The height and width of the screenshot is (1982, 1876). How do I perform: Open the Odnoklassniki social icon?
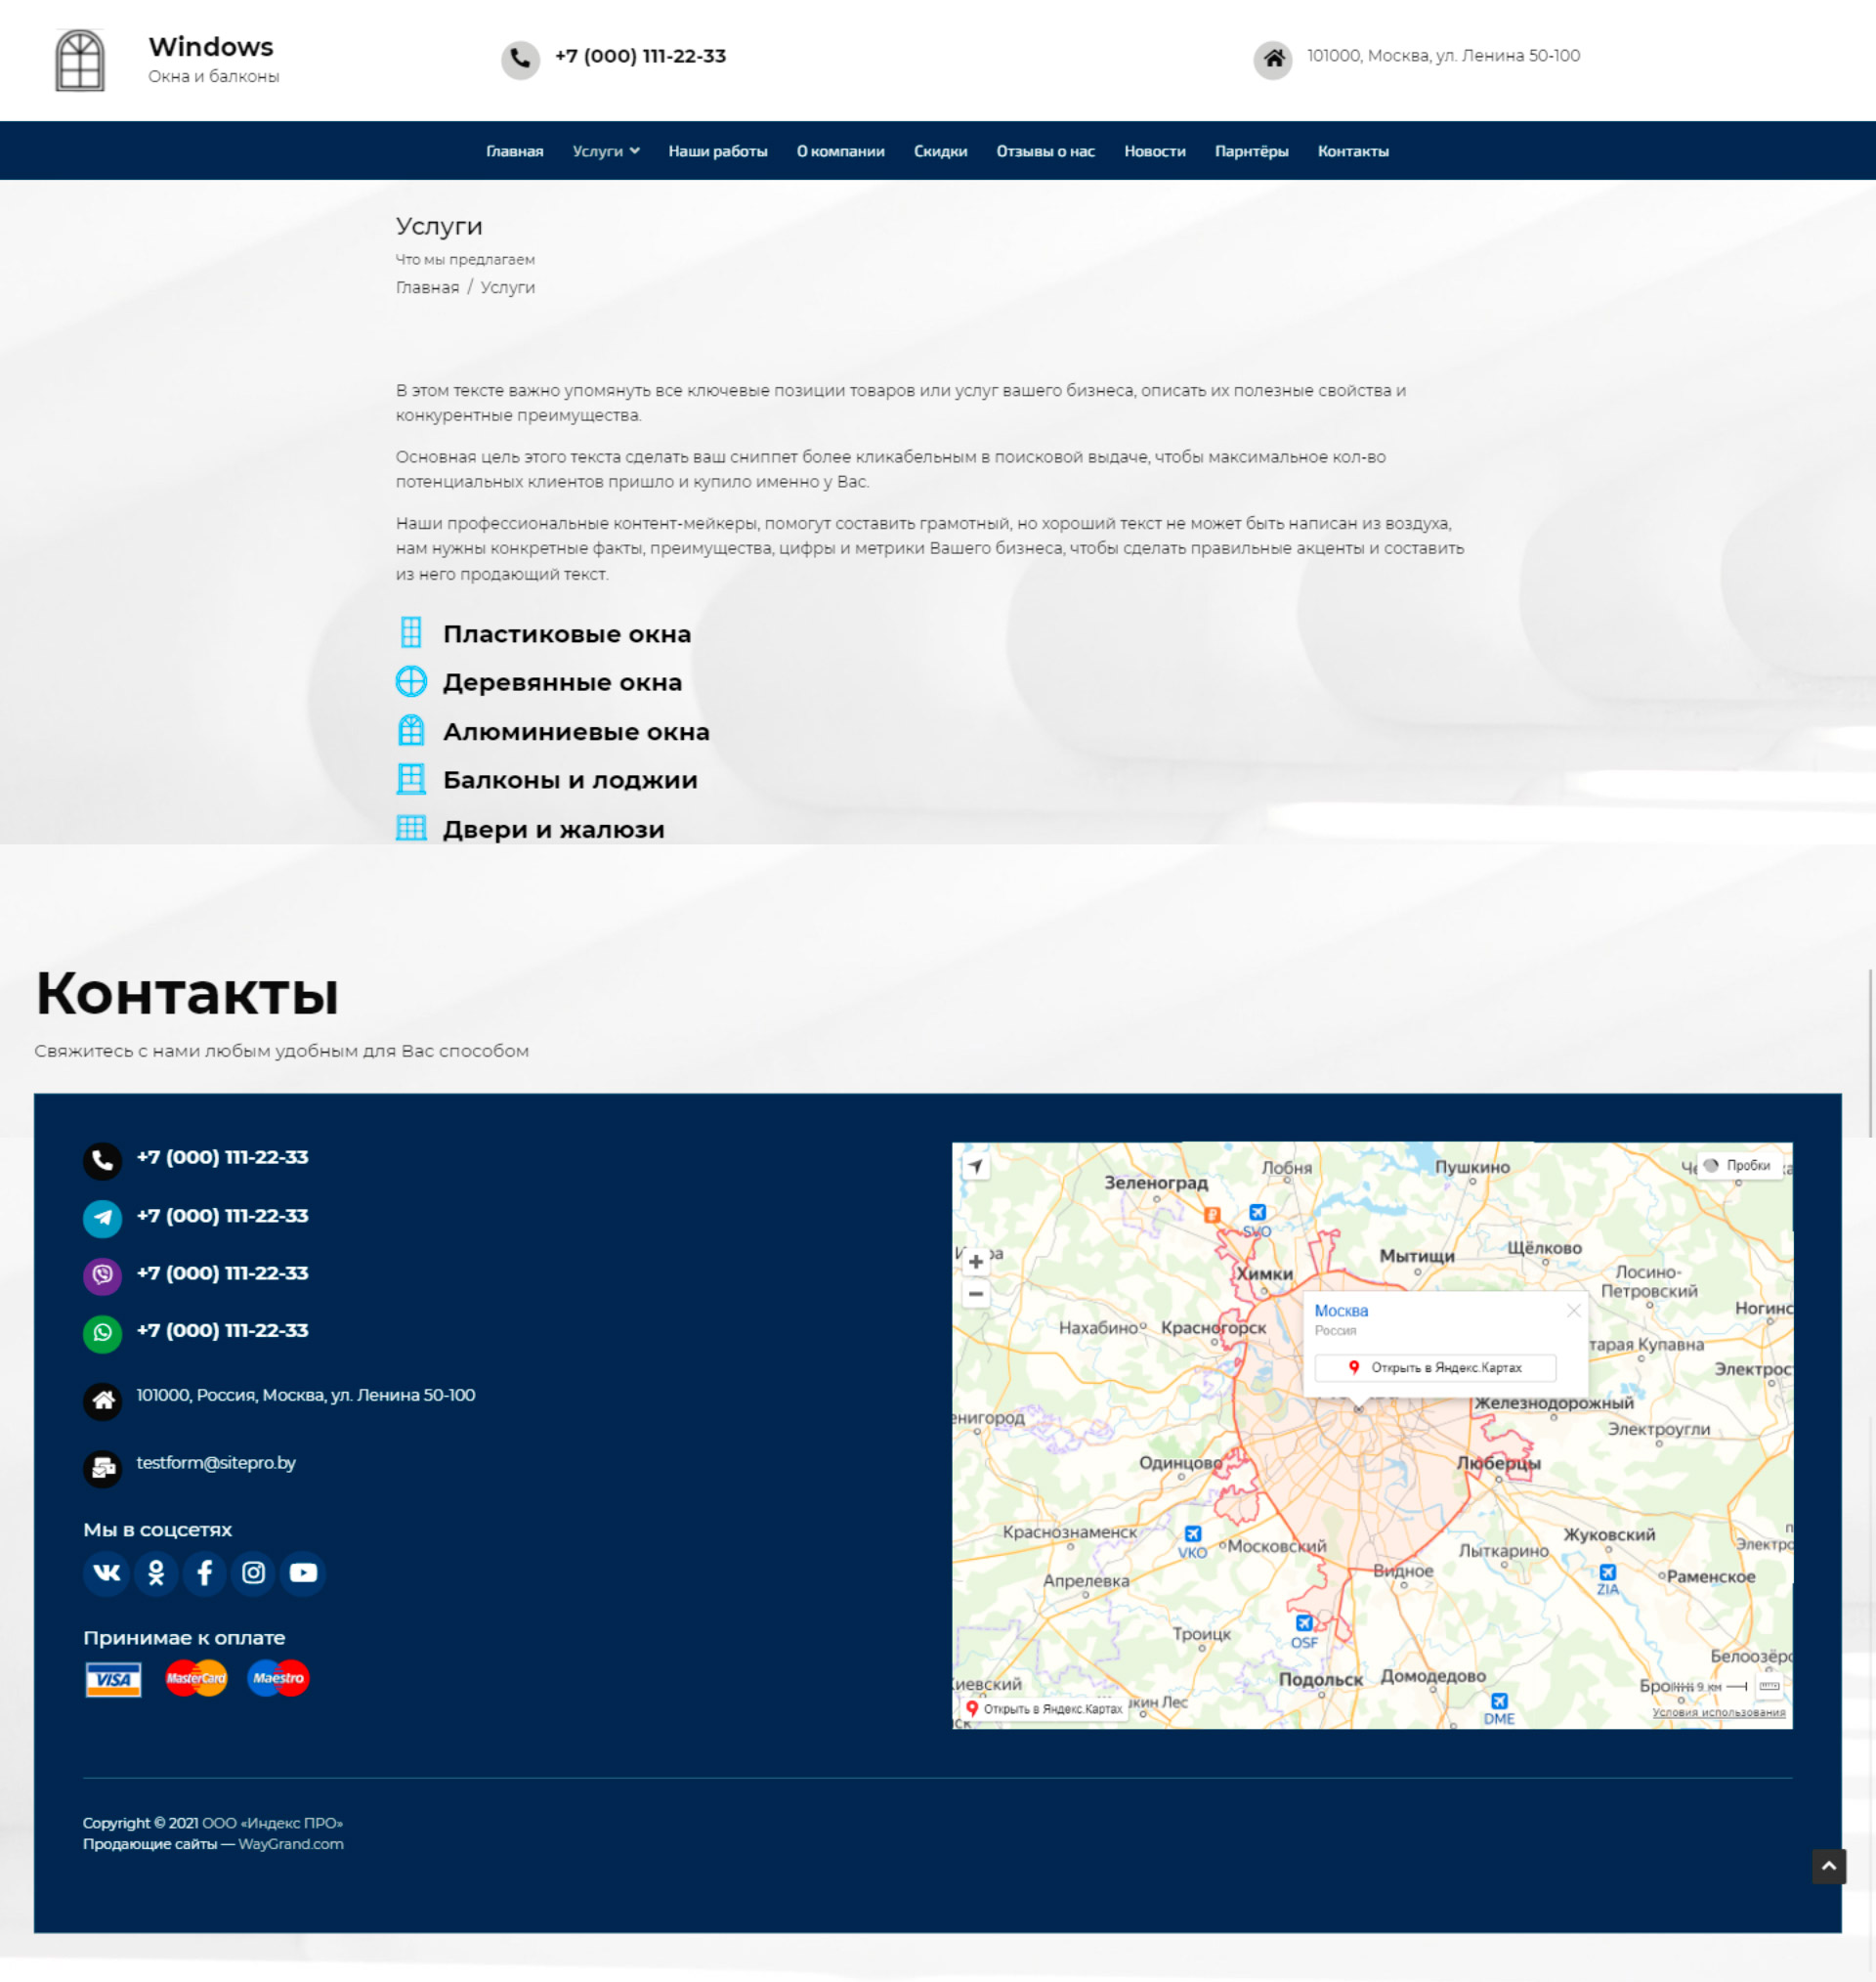(156, 1573)
